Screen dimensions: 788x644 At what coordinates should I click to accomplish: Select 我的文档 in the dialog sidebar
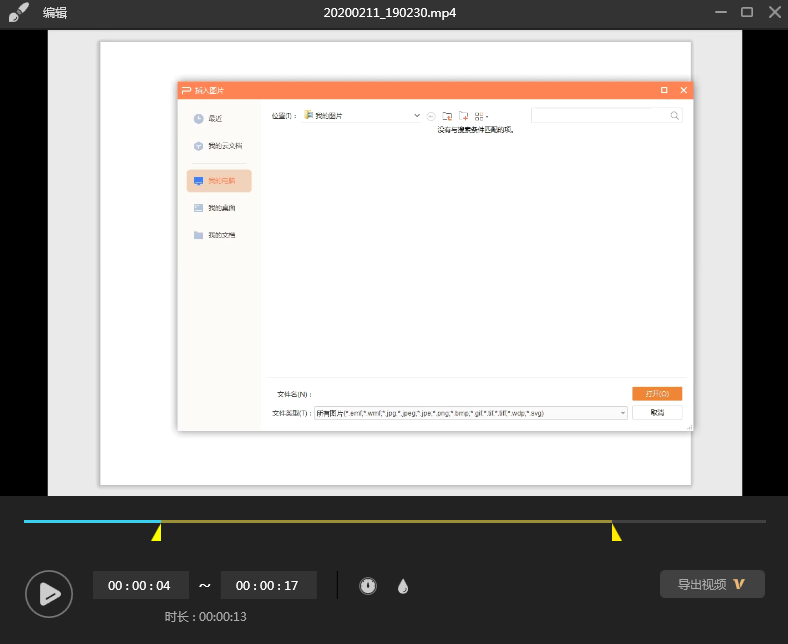pyautogui.click(x=219, y=235)
